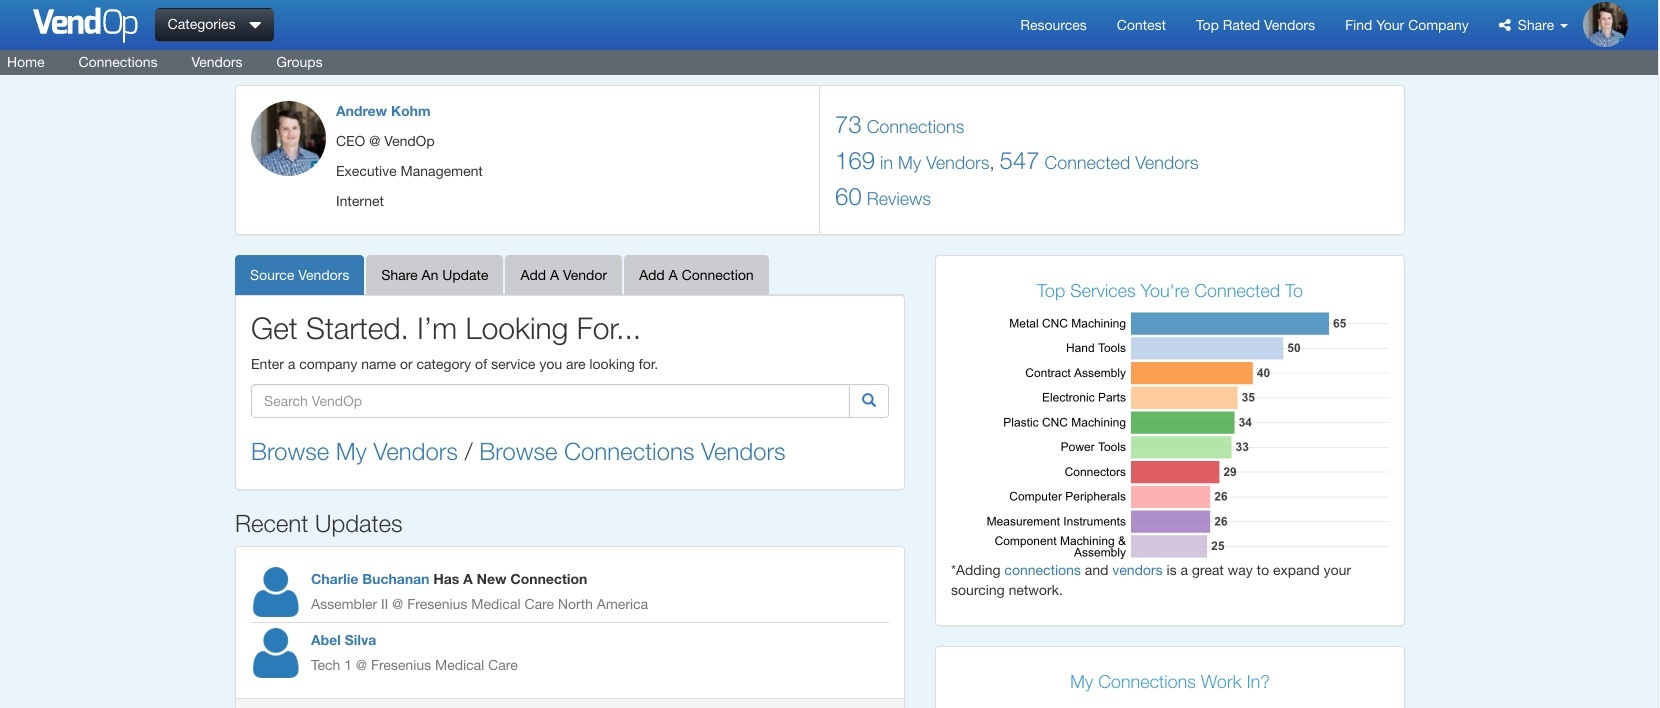Click the Component Machining & Assembly bar
Image resolution: width=1660 pixels, height=708 pixels.
pyautogui.click(x=1169, y=546)
